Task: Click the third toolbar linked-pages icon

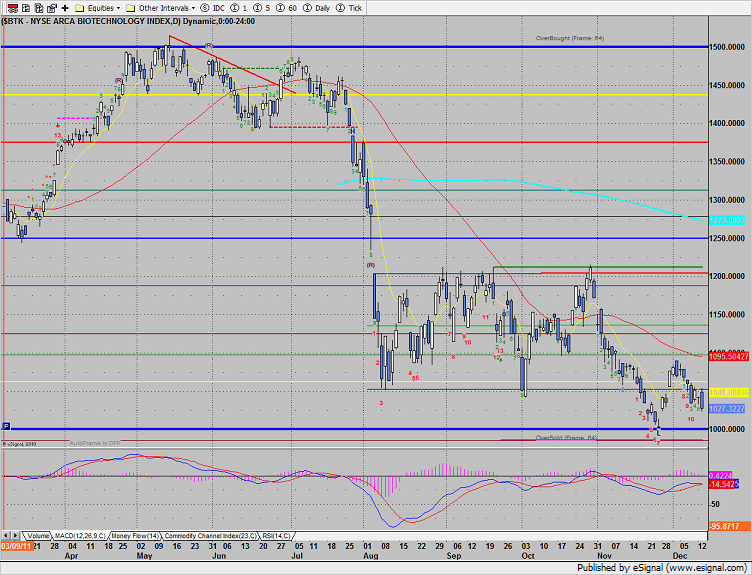Action: tap(39, 8)
